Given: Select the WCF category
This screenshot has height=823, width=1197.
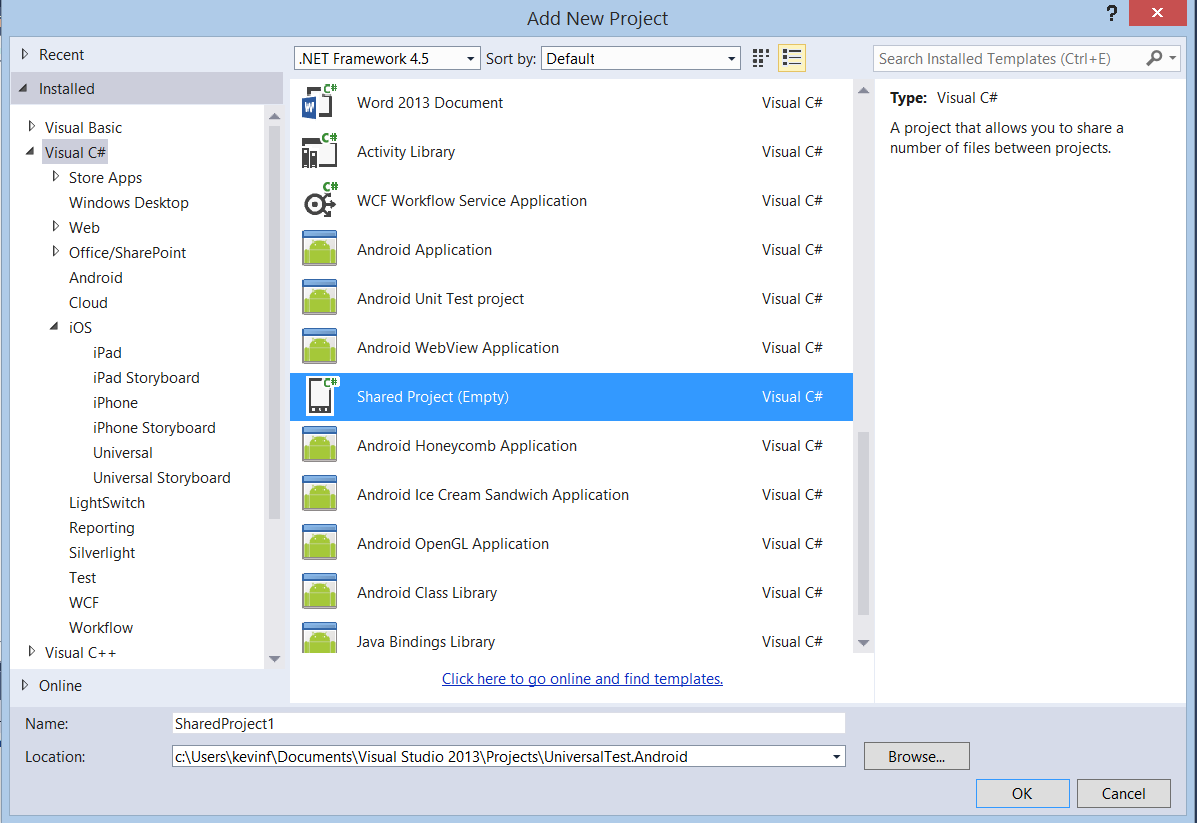Looking at the screenshot, I should (x=84, y=602).
